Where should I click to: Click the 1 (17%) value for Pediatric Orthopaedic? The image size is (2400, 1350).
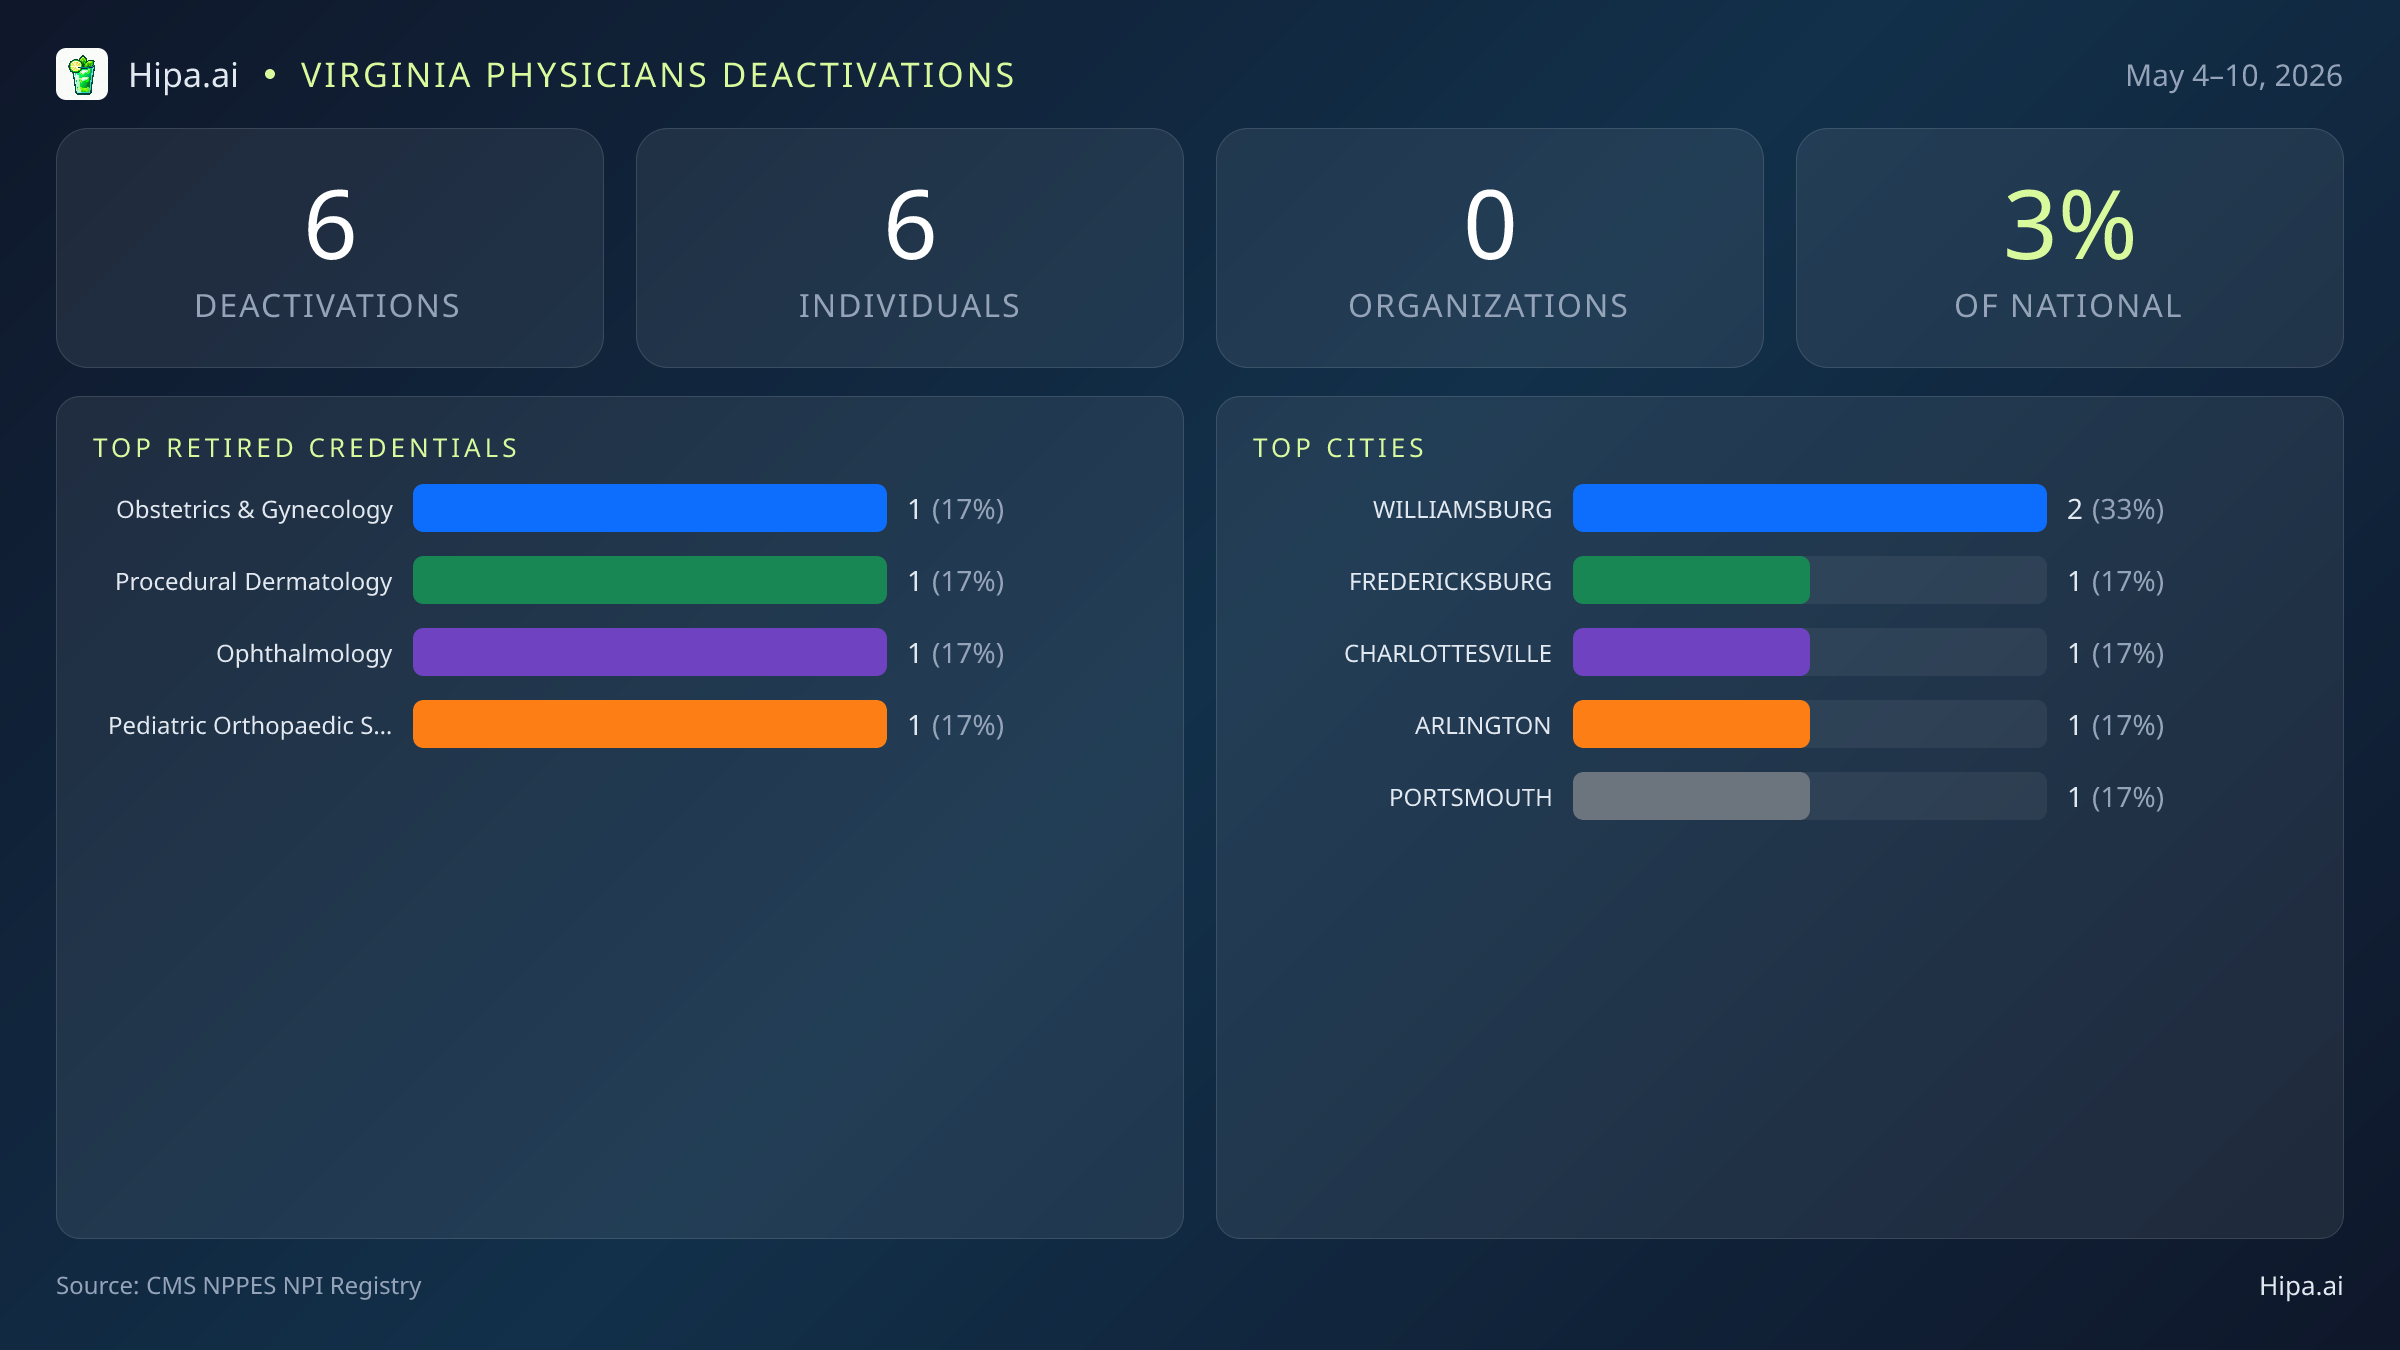point(955,725)
